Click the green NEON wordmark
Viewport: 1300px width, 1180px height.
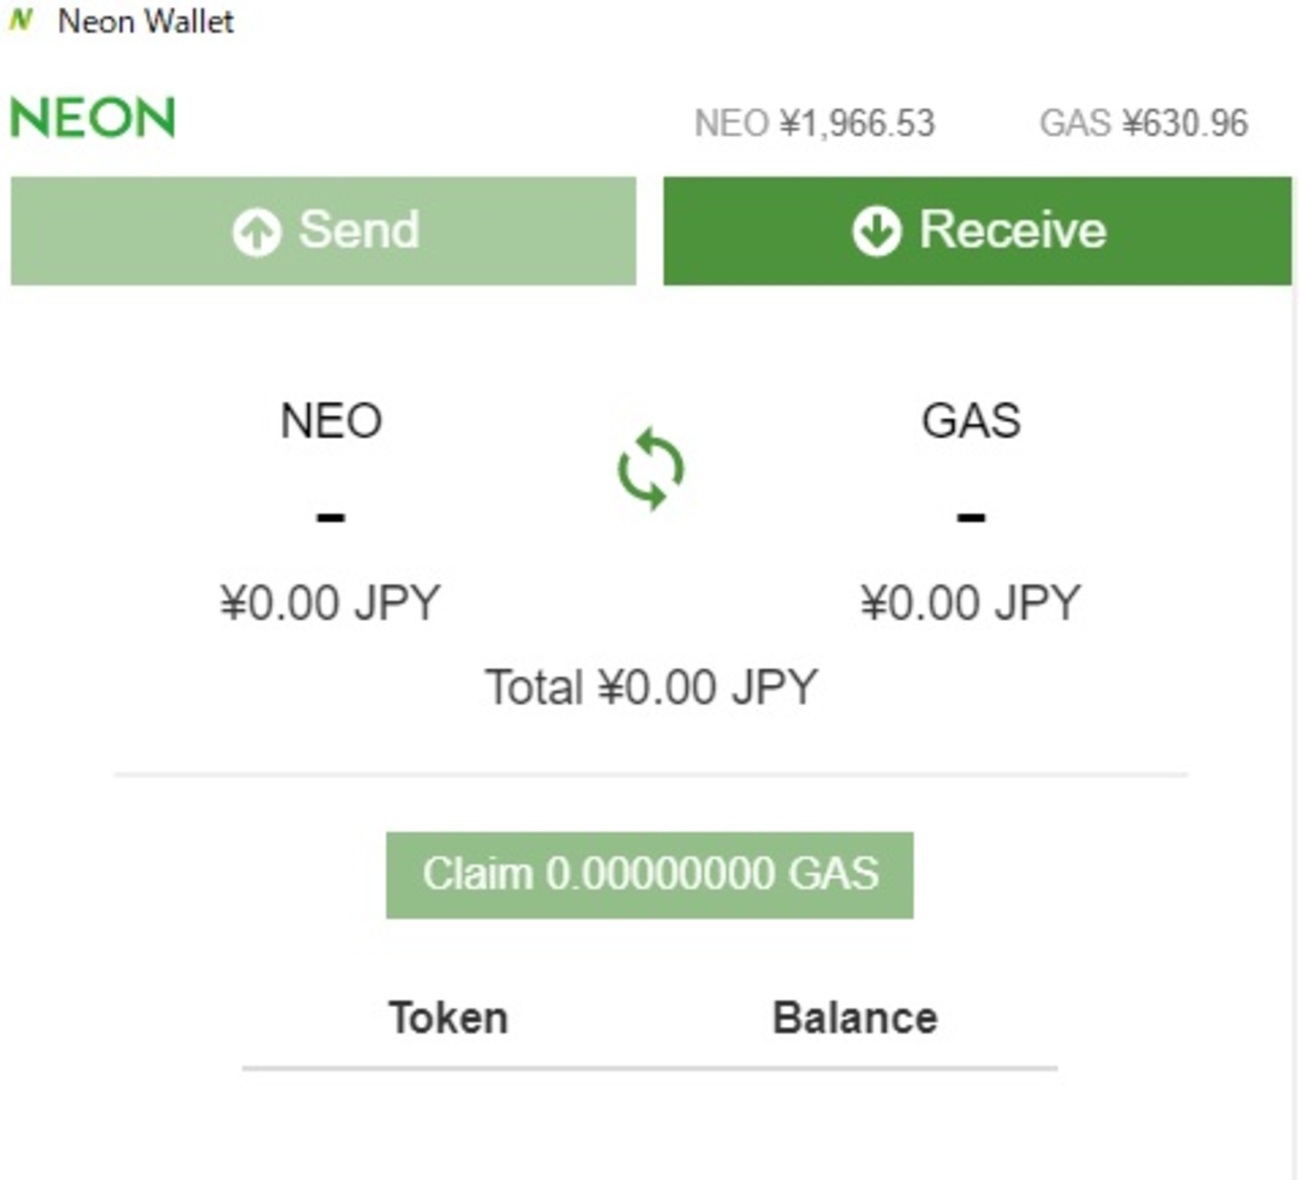coord(92,117)
